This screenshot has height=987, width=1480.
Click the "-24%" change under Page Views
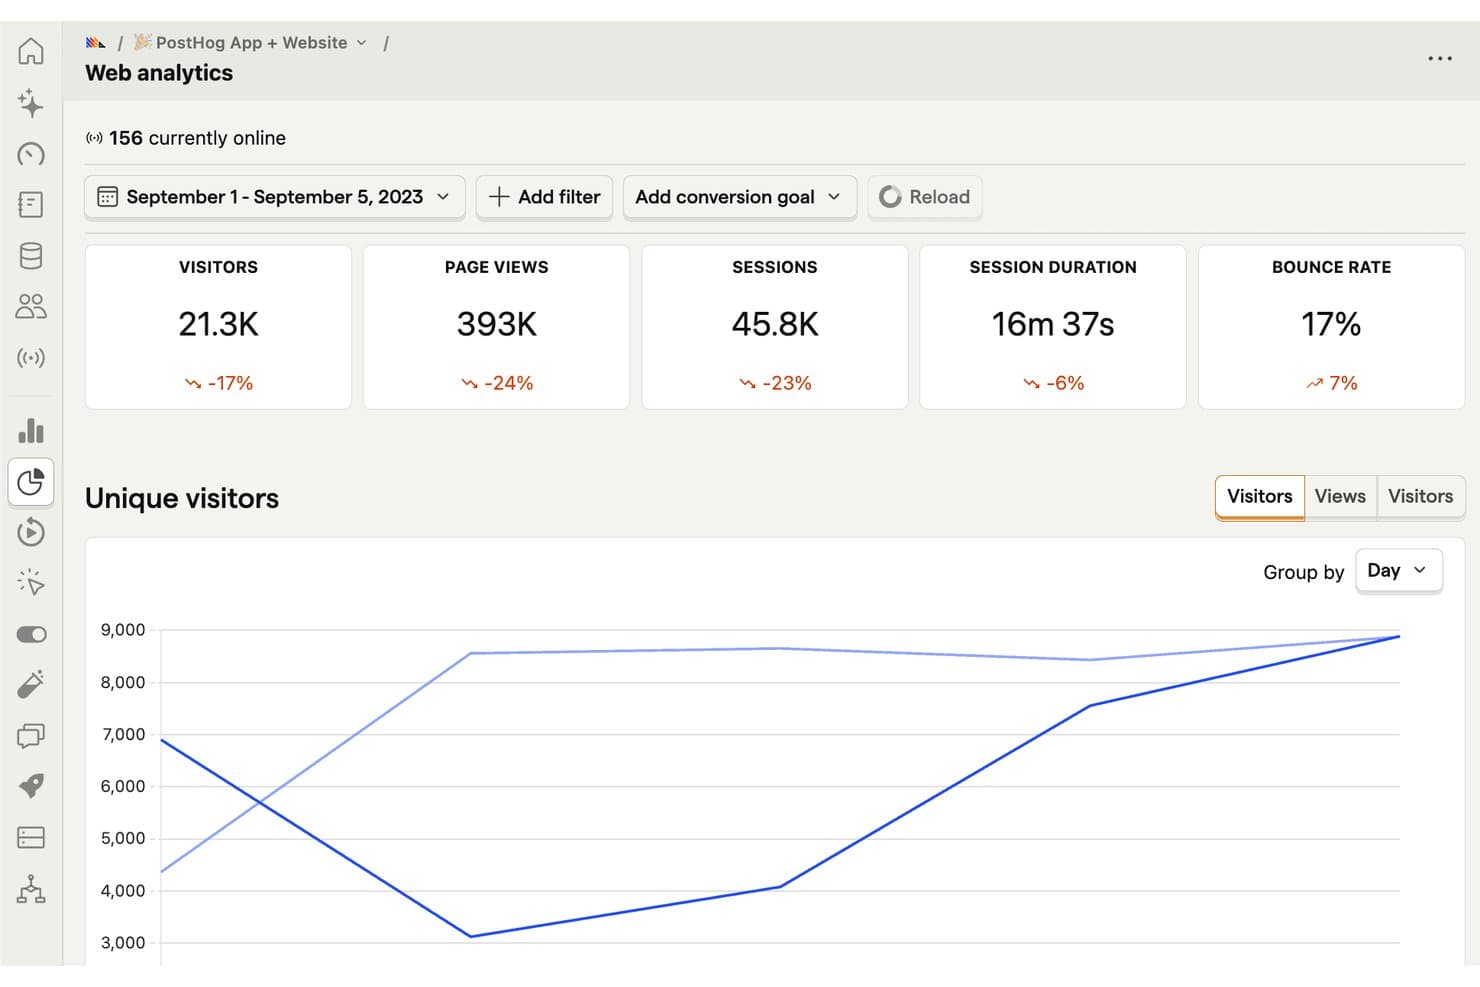(x=508, y=383)
